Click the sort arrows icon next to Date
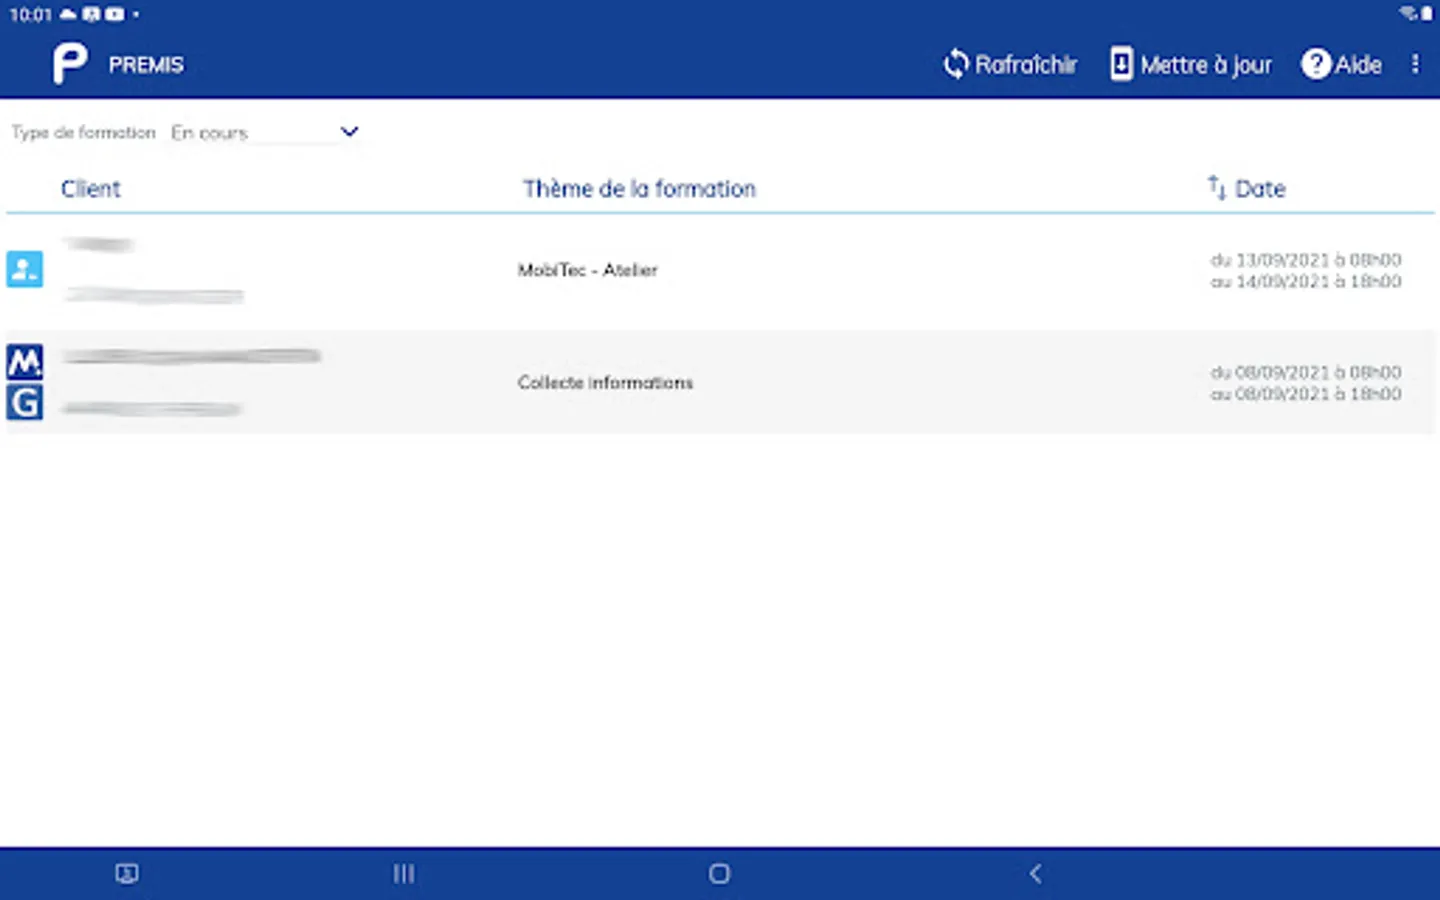The width and height of the screenshot is (1440, 900). (1216, 187)
